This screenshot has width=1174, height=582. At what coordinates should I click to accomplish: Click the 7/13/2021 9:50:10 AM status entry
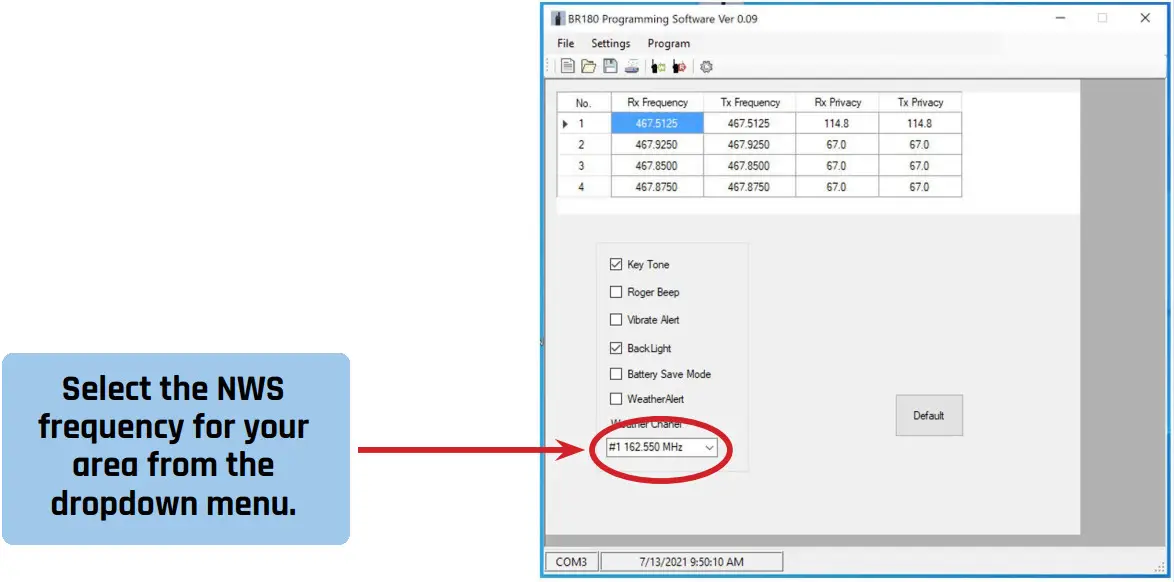pyautogui.click(x=692, y=562)
